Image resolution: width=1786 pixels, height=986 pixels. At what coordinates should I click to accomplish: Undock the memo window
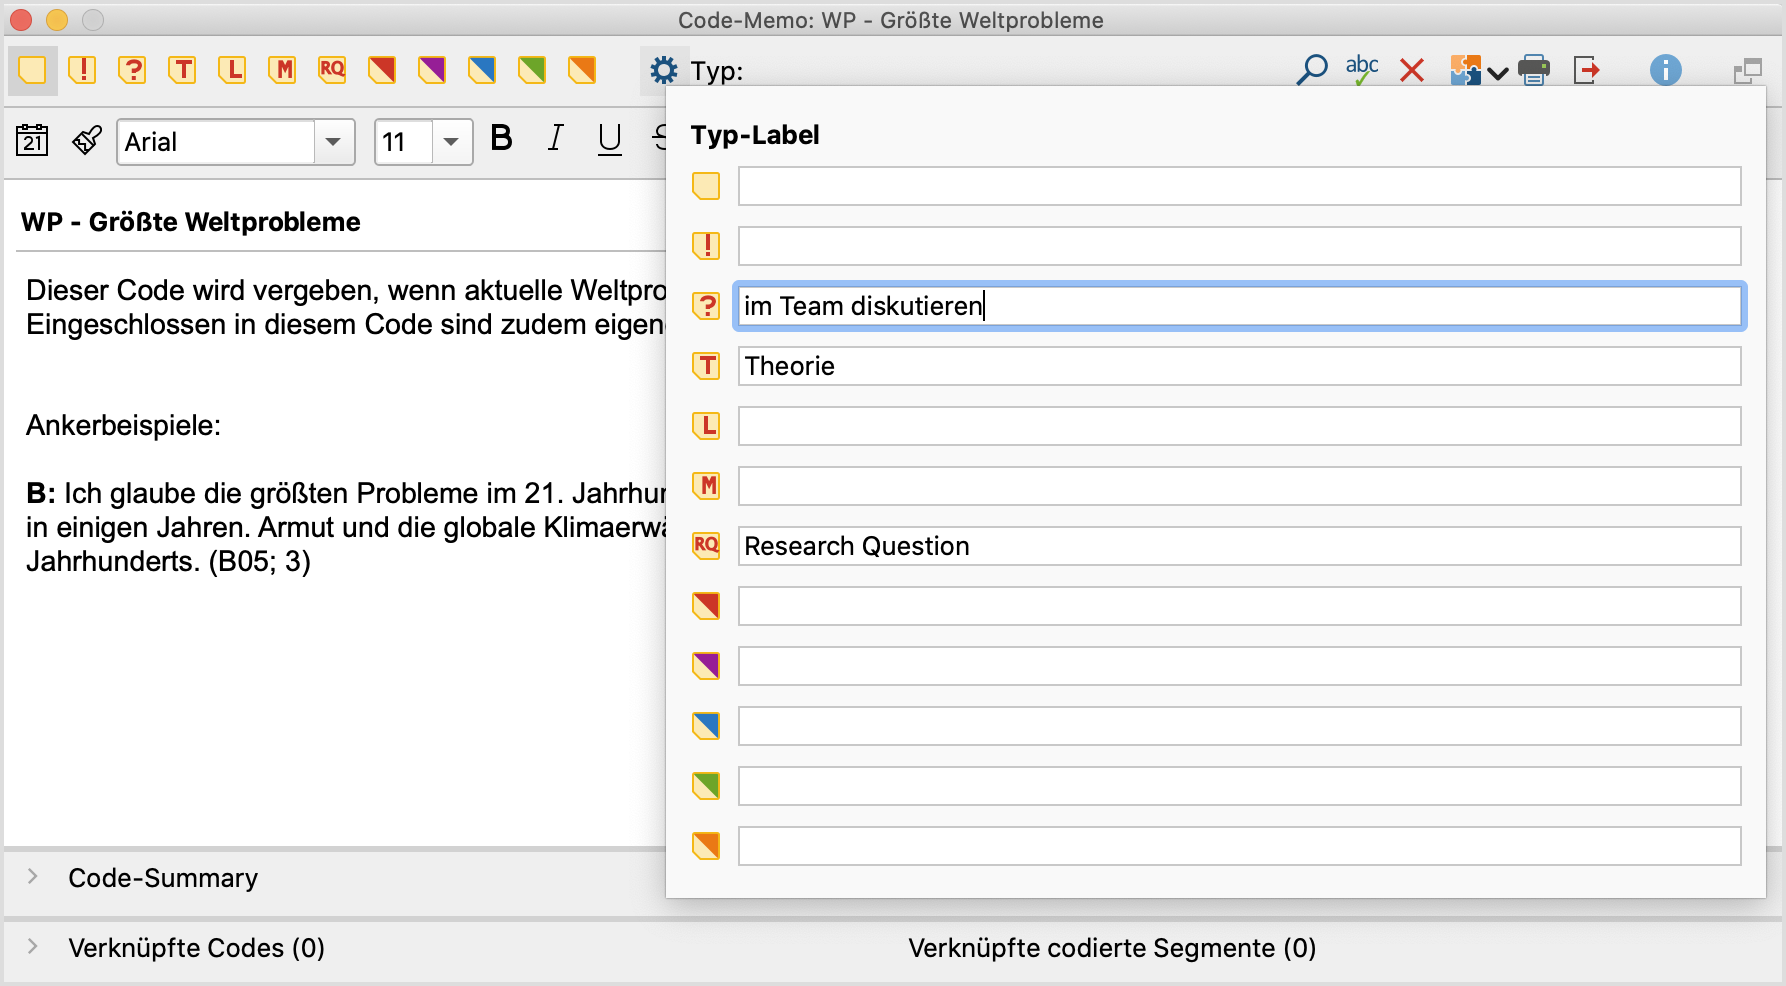click(x=1747, y=71)
